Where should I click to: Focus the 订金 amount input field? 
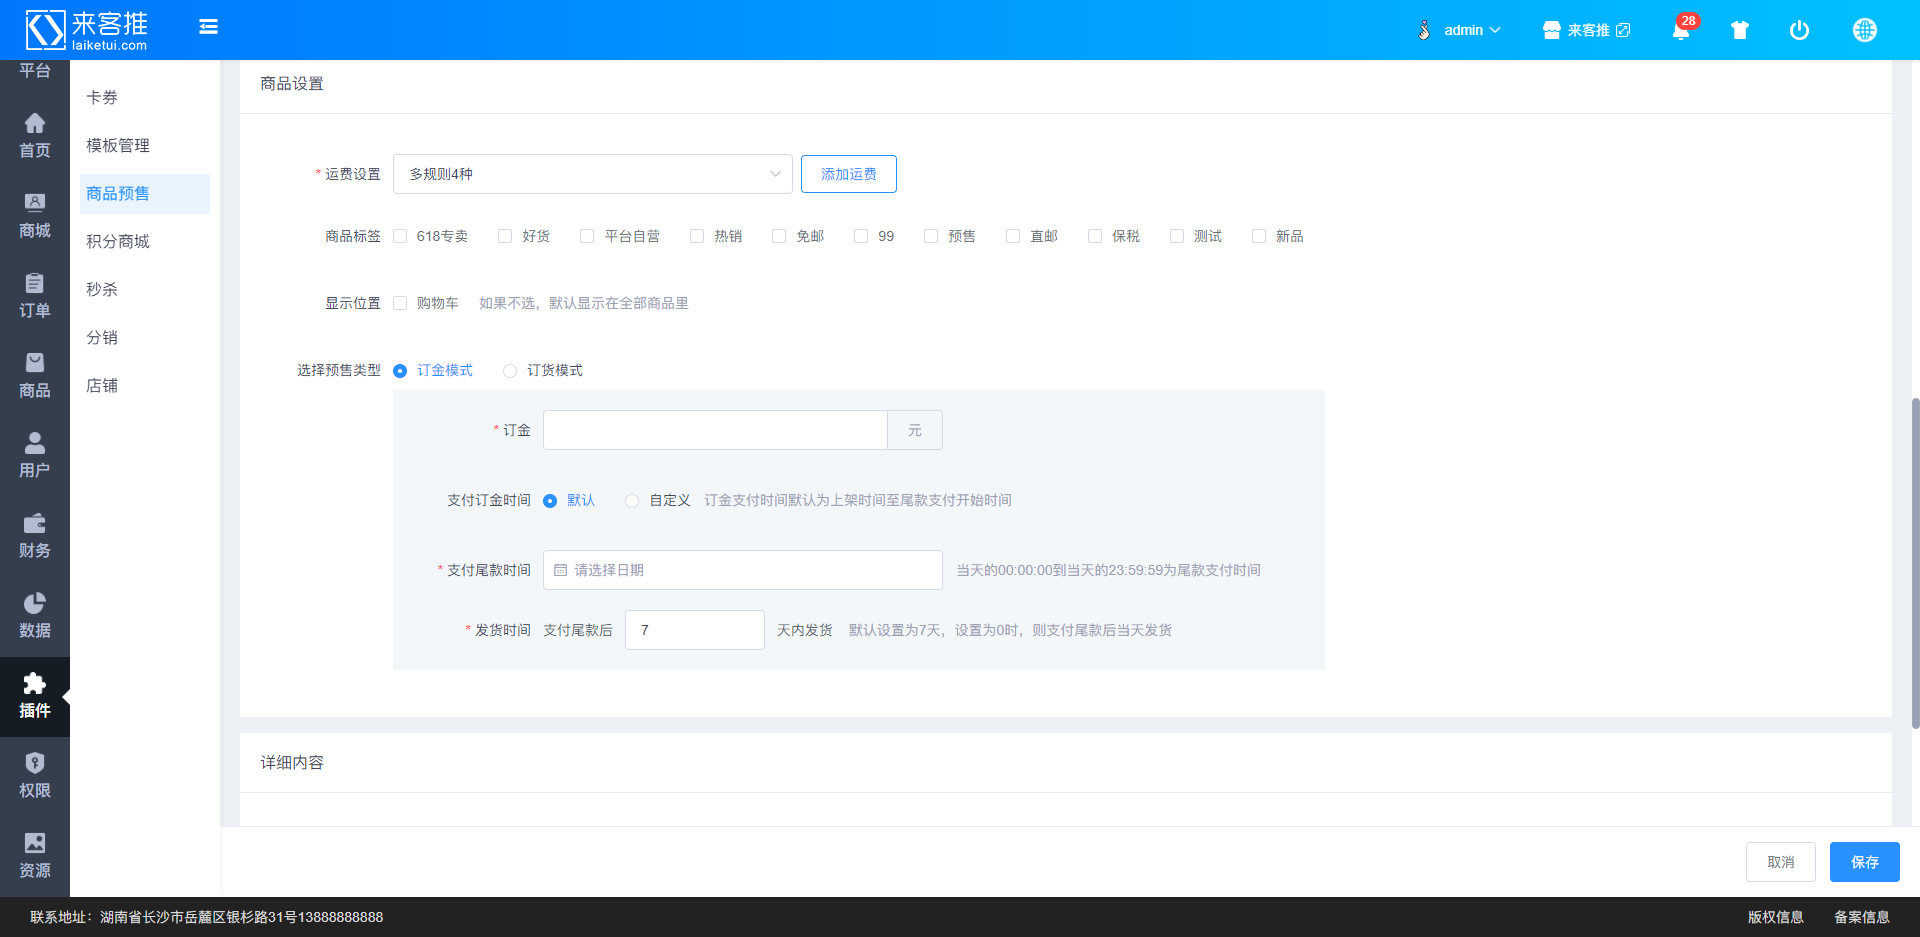click(715, 430)
